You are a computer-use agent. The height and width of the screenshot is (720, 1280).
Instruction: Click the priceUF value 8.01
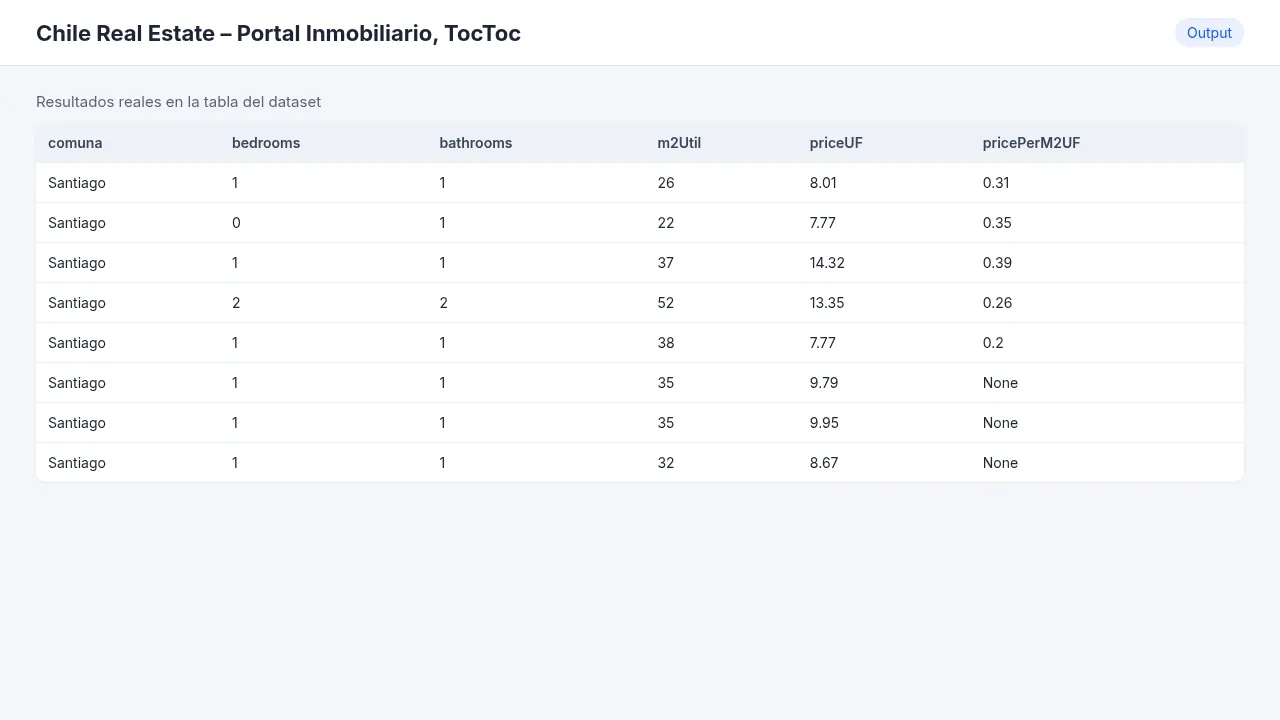(x=823, y=183)
